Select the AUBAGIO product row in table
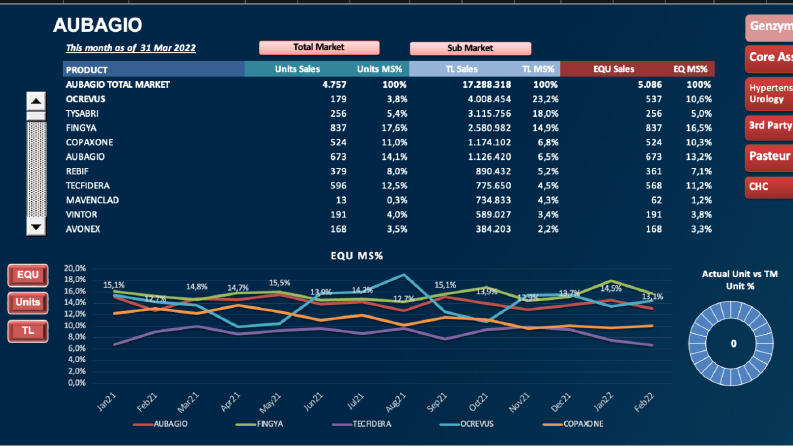 pyautogui.click(x=388, y=157)
